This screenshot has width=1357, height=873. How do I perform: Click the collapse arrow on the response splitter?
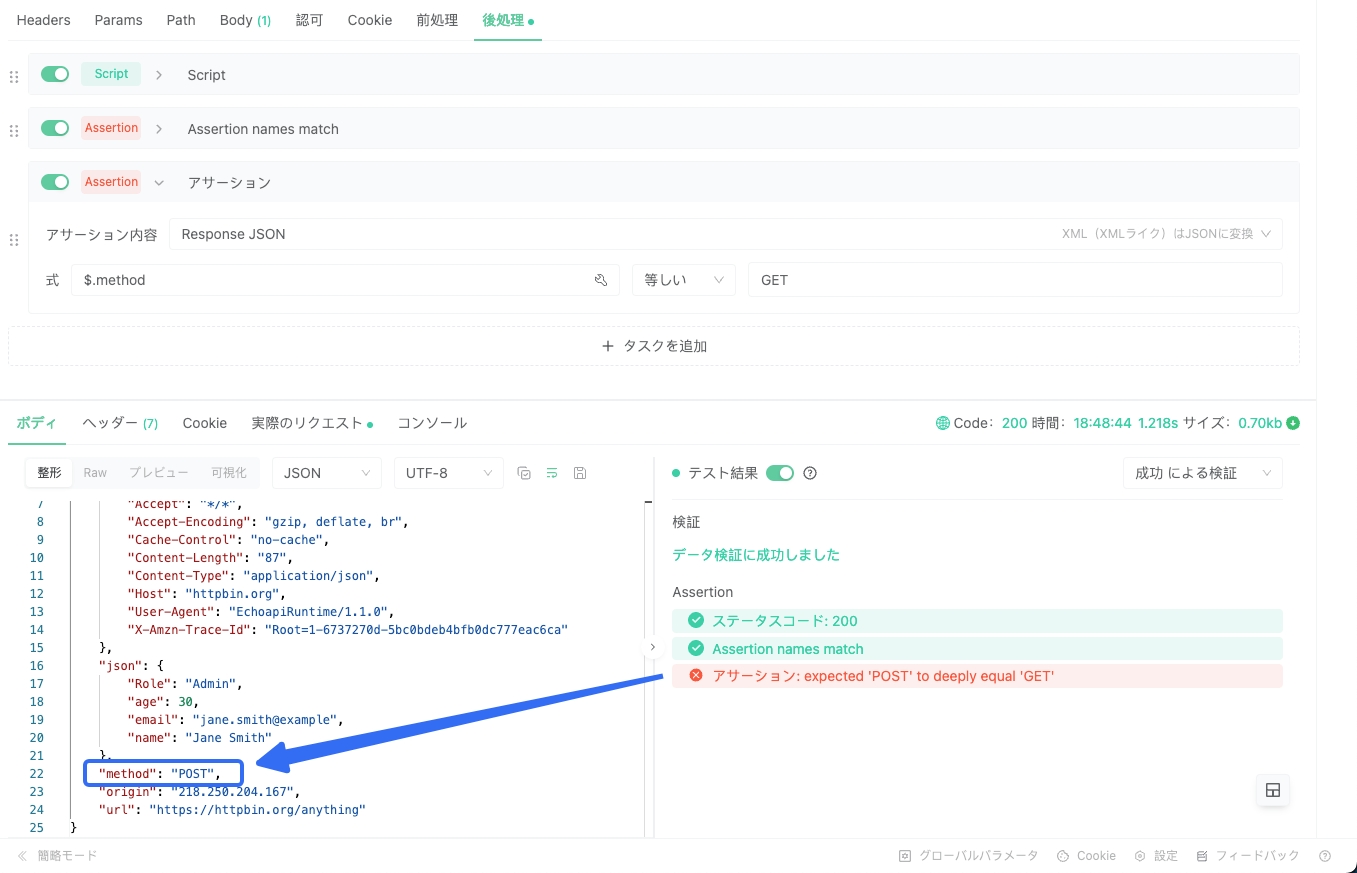(x=652, y=647)
